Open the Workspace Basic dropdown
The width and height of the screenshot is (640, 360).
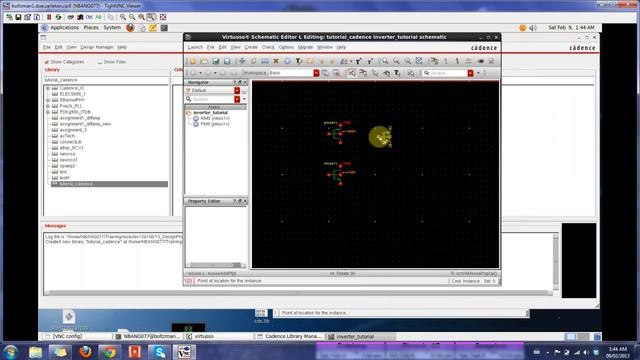[316, 73]
